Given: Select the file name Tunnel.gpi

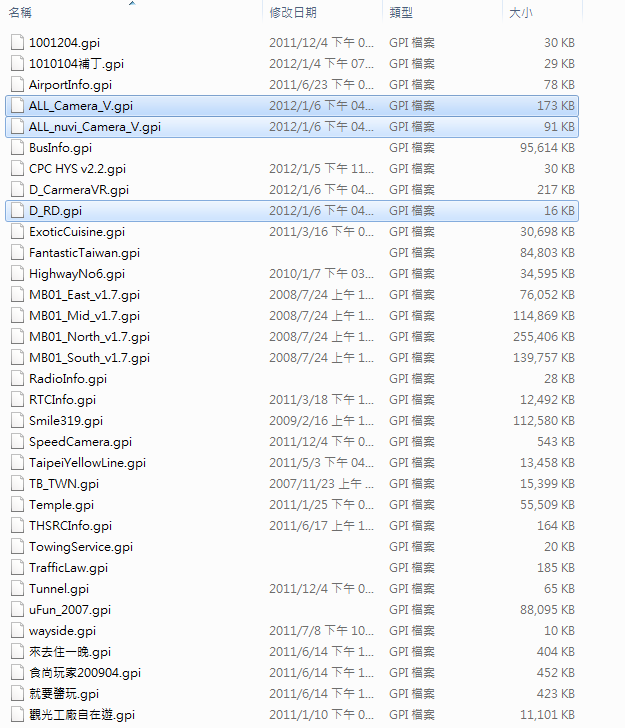Looking at the screenshot, I should point(59,589).
